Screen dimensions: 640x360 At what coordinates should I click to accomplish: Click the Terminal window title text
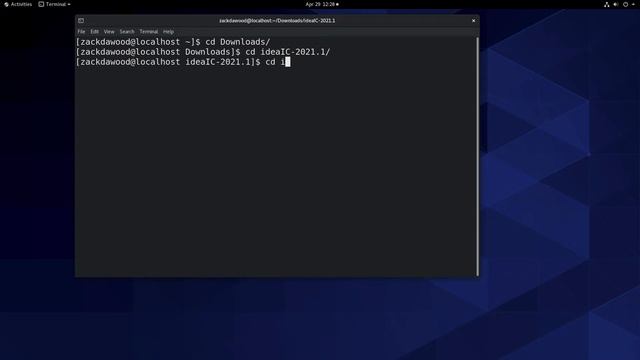tap(277, 20)
